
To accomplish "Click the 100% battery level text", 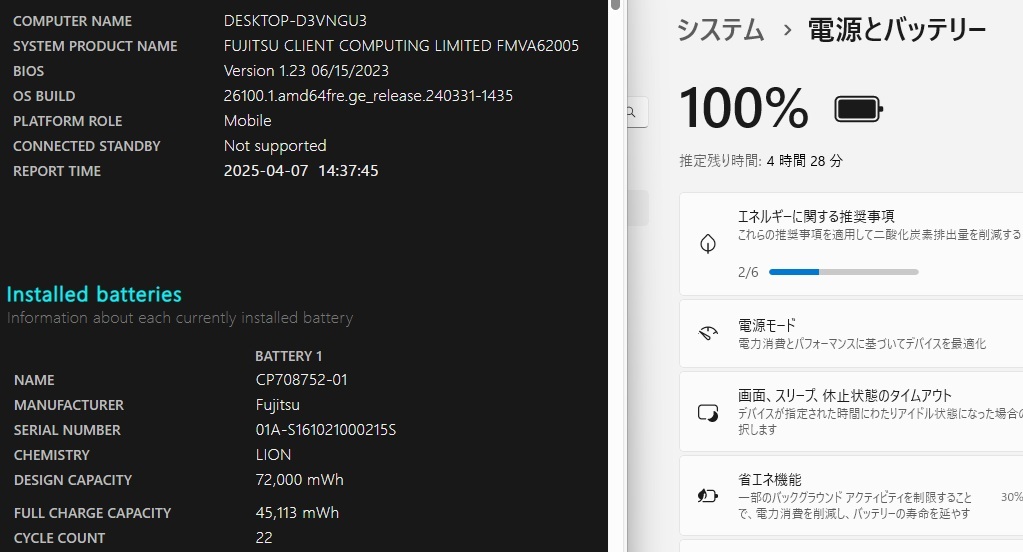I will [744, 108].
